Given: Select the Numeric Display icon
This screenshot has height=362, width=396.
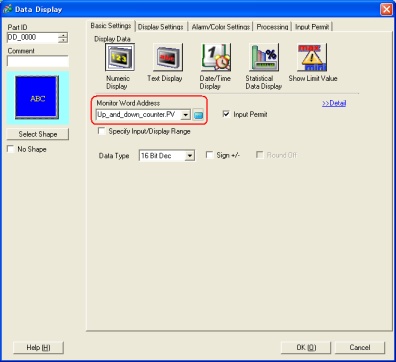Looking at the screenshot, I should pyautogui.click(x=120, y=57).
